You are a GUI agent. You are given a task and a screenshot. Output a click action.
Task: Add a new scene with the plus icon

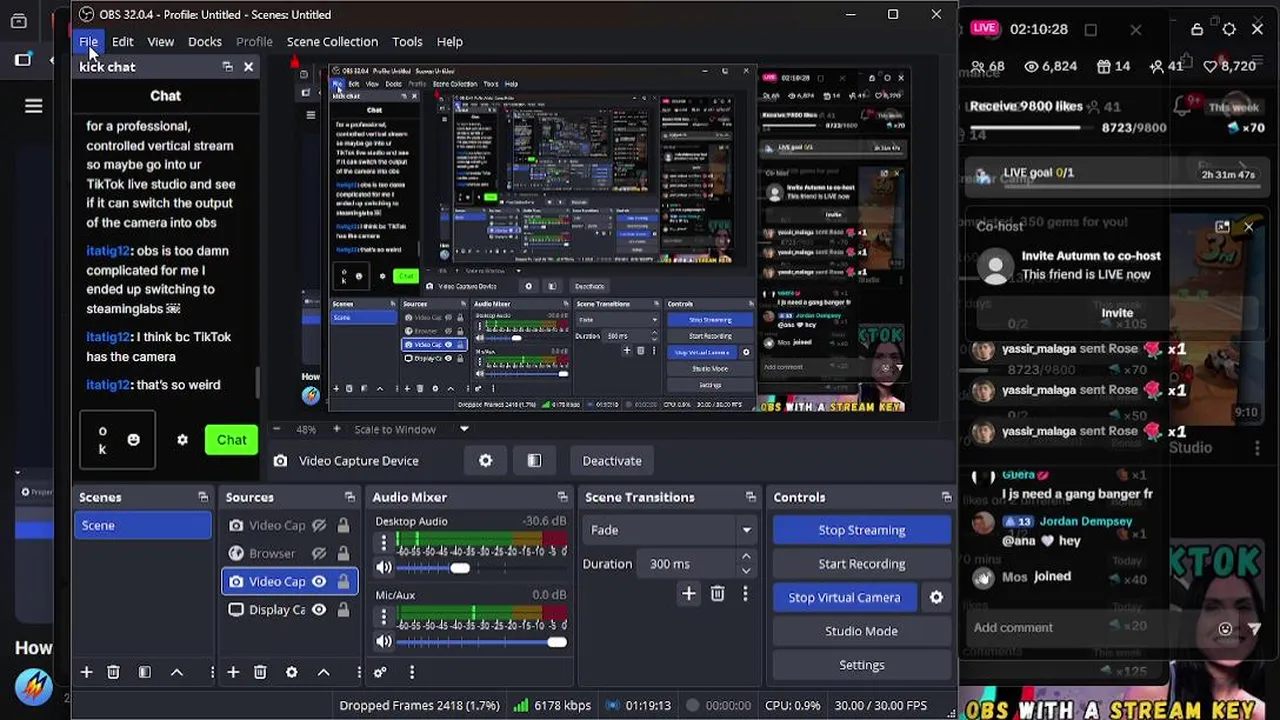(86, 673)
